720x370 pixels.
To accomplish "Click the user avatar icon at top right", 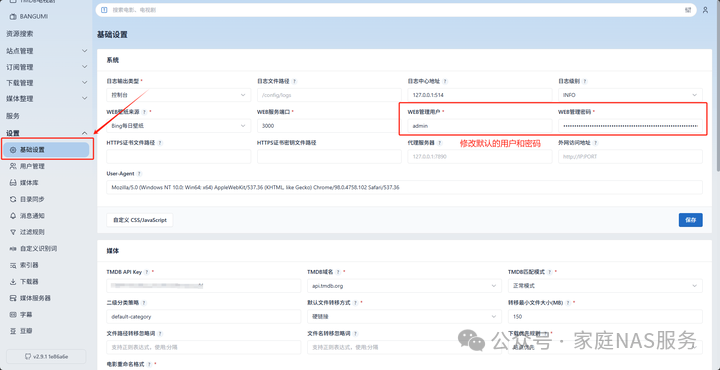I will 705,10.
